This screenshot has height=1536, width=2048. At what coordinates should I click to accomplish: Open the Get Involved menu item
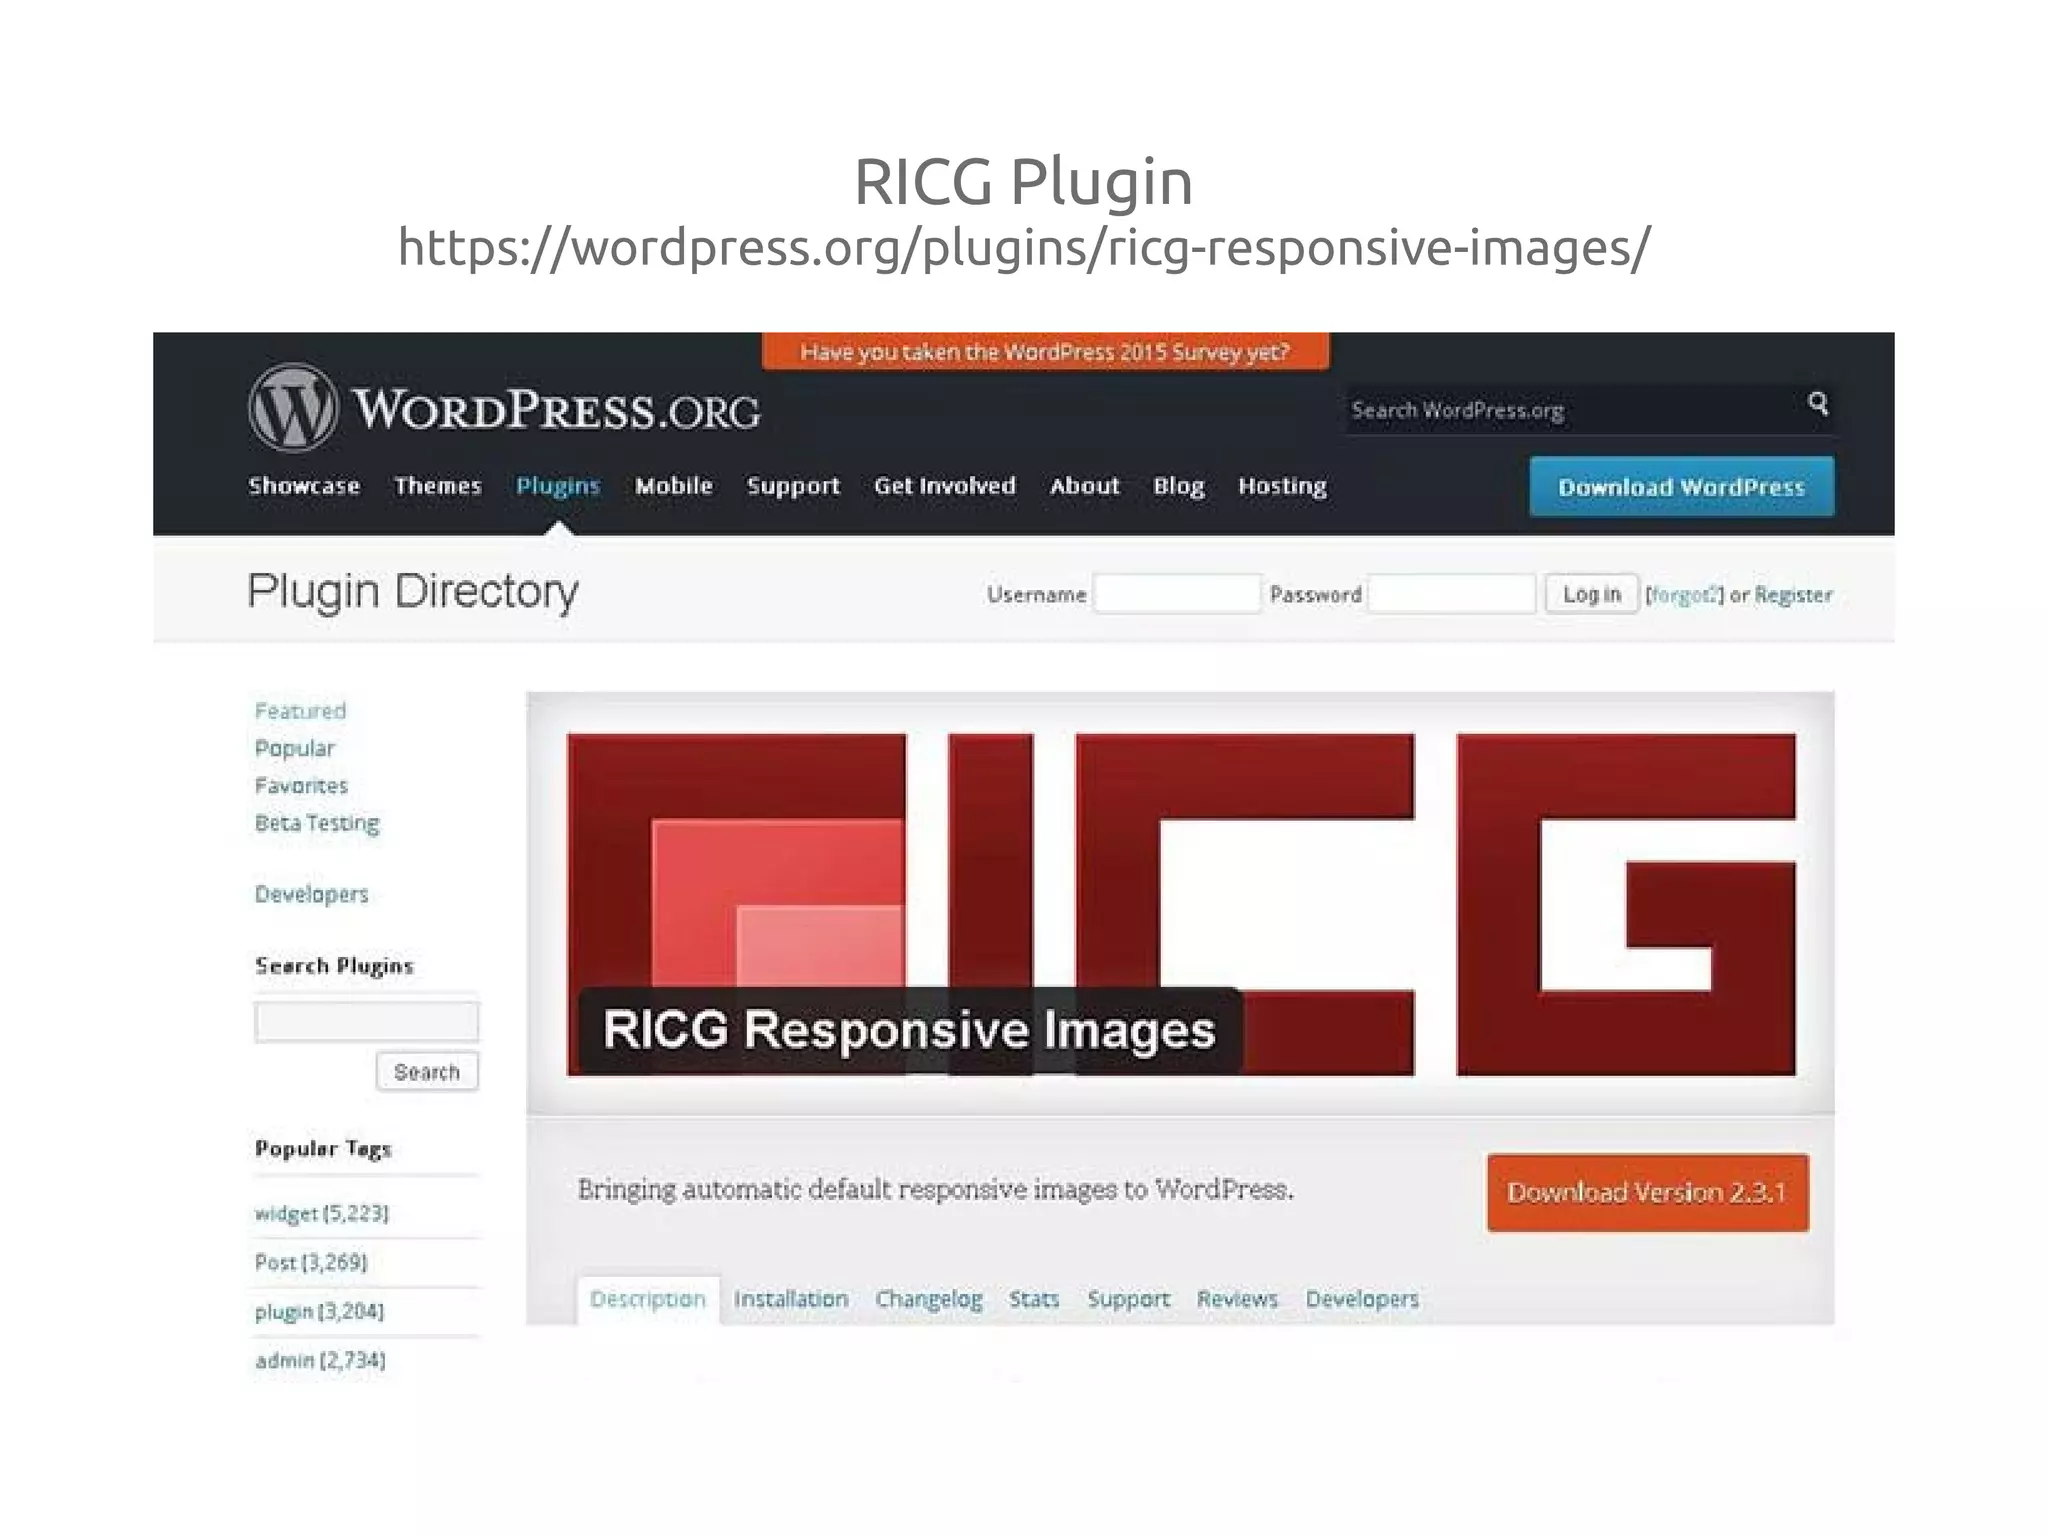[x=945, y=486]
